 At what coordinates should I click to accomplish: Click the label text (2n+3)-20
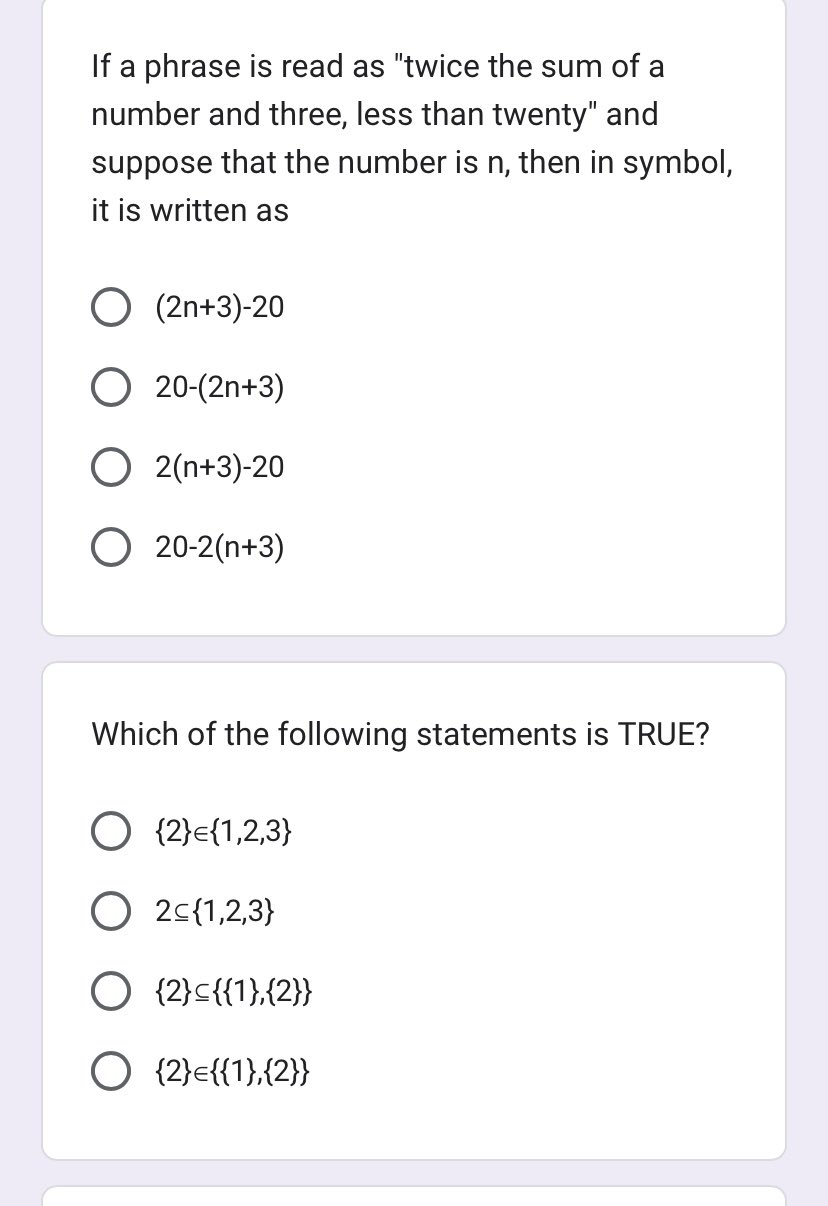(x=219, y=307)
